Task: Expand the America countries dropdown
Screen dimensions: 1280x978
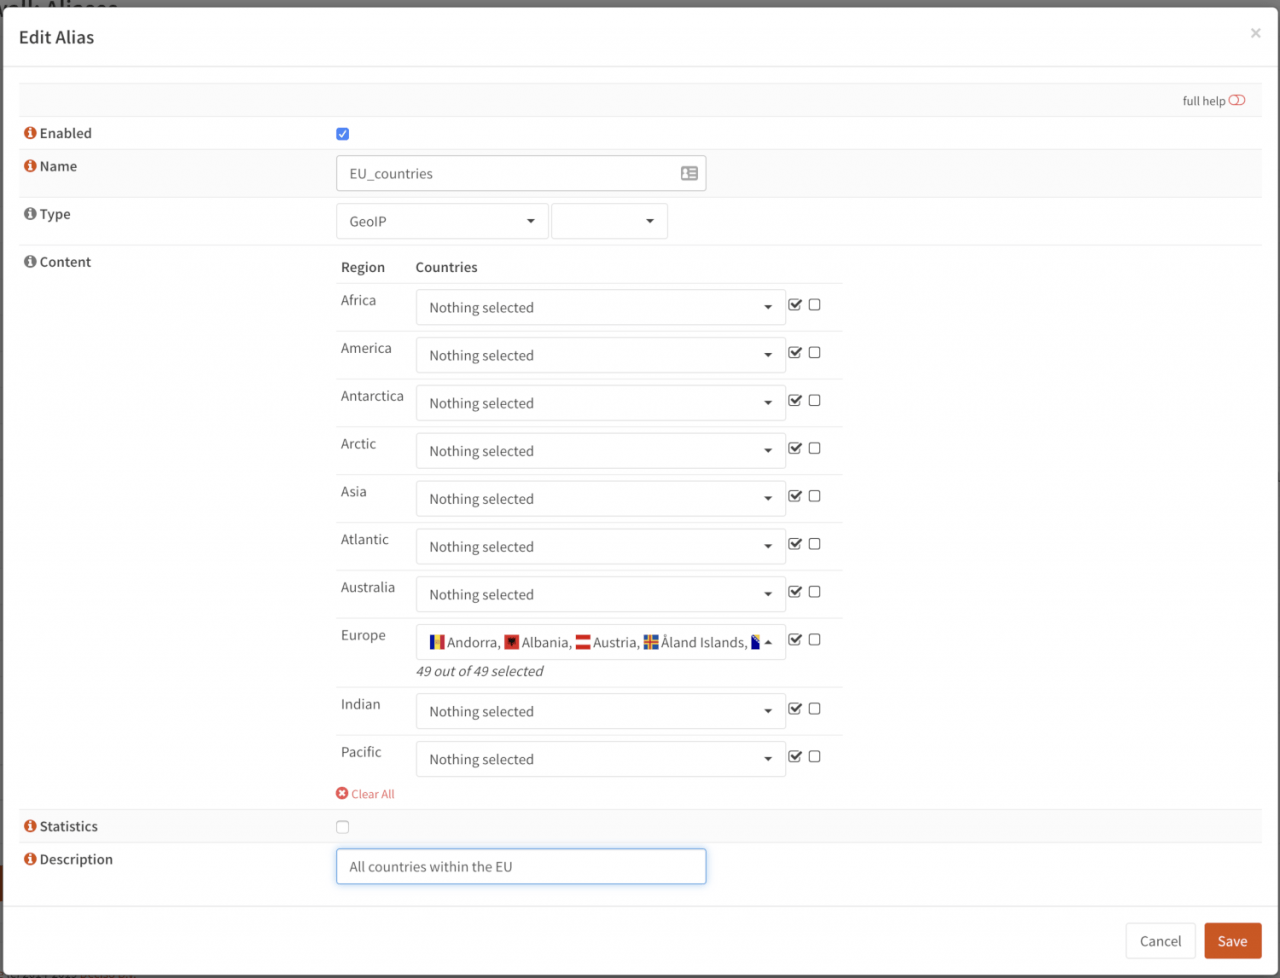Action: click(600, 355)
